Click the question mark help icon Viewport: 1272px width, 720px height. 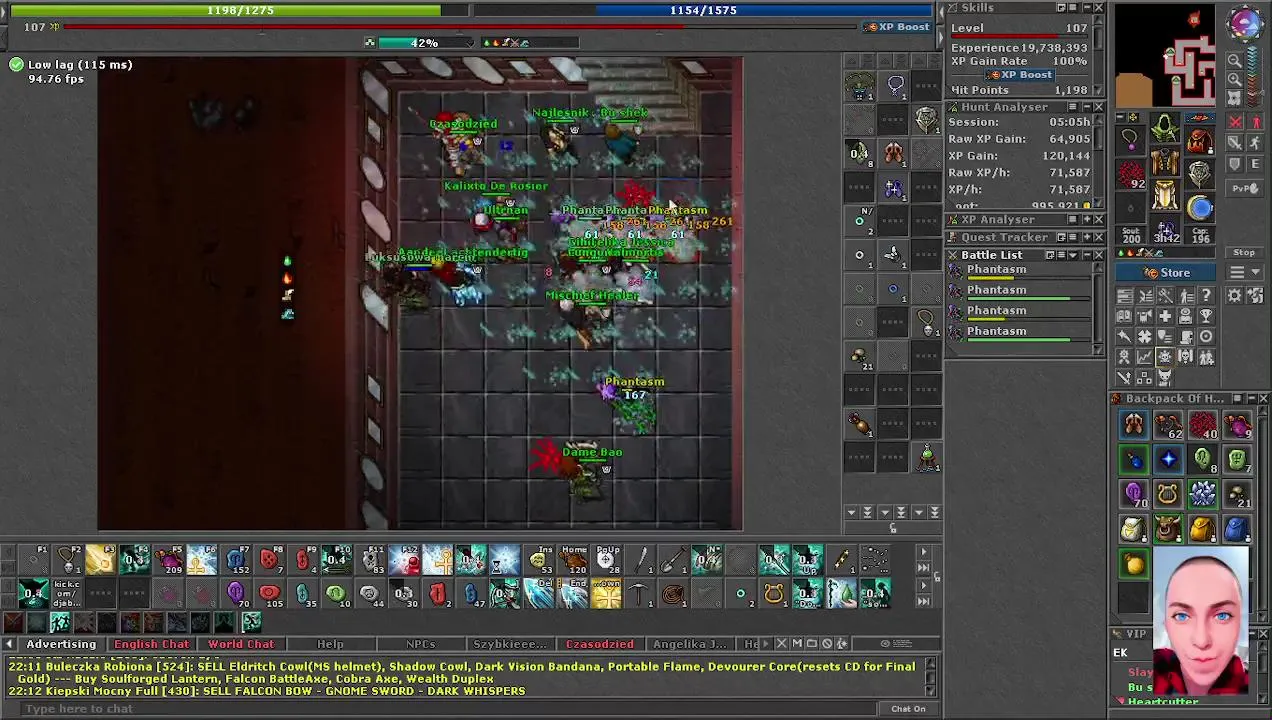coord(1205,295)
